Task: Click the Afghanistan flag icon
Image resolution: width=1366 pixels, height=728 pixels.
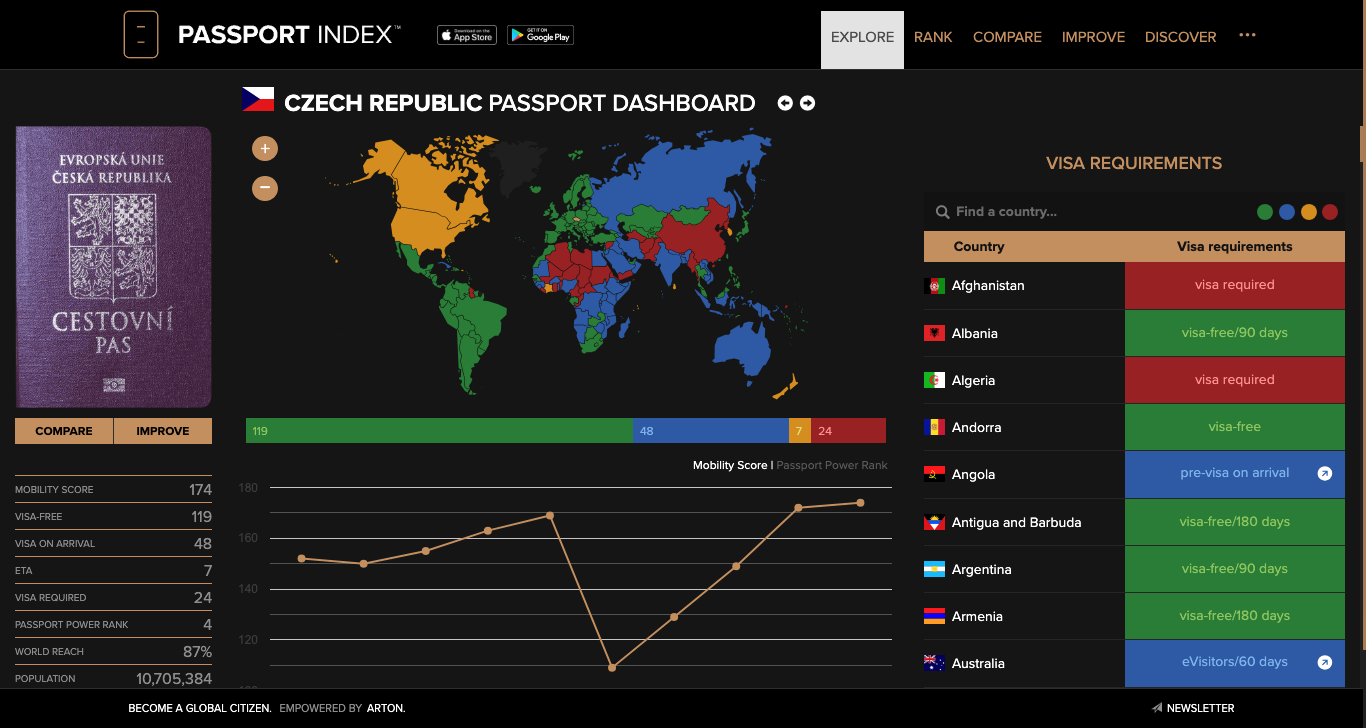Action: click(x=935, y=286)
